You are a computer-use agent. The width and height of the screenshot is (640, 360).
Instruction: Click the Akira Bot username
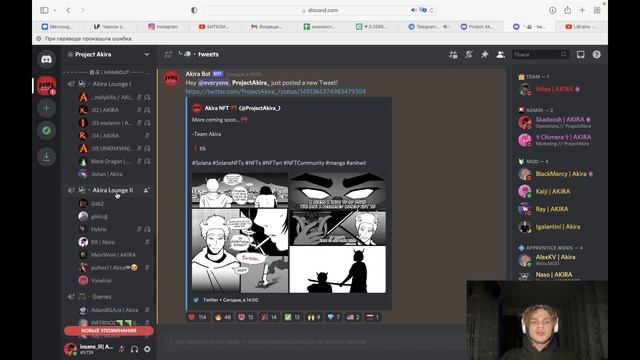point(198,74)
